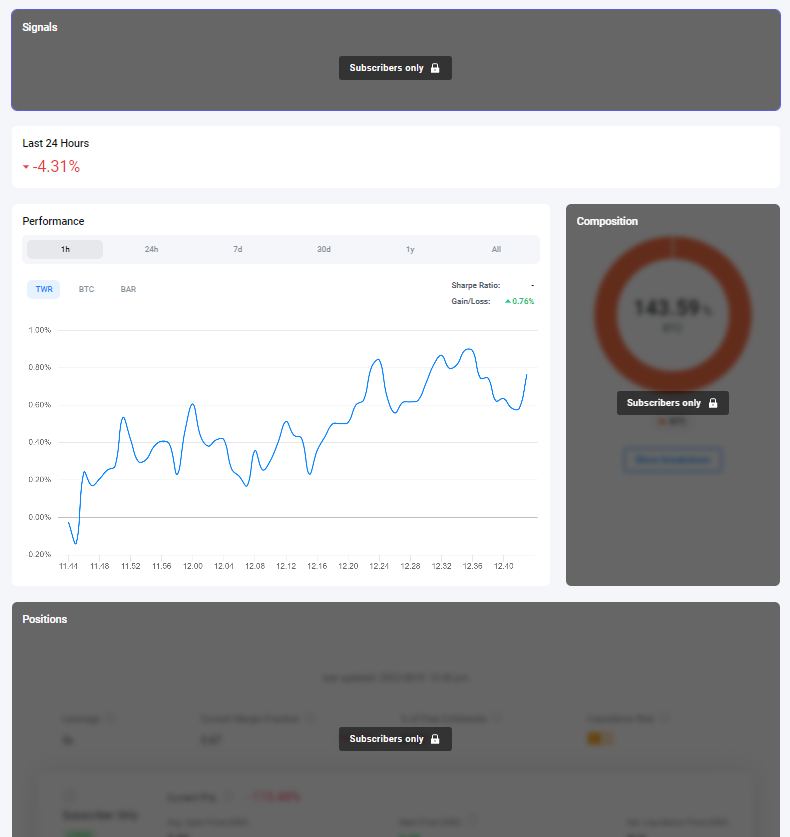This screenshot has width=790, height=837.
Task: Click the Positions panel heading
Action: pos(45,619)
